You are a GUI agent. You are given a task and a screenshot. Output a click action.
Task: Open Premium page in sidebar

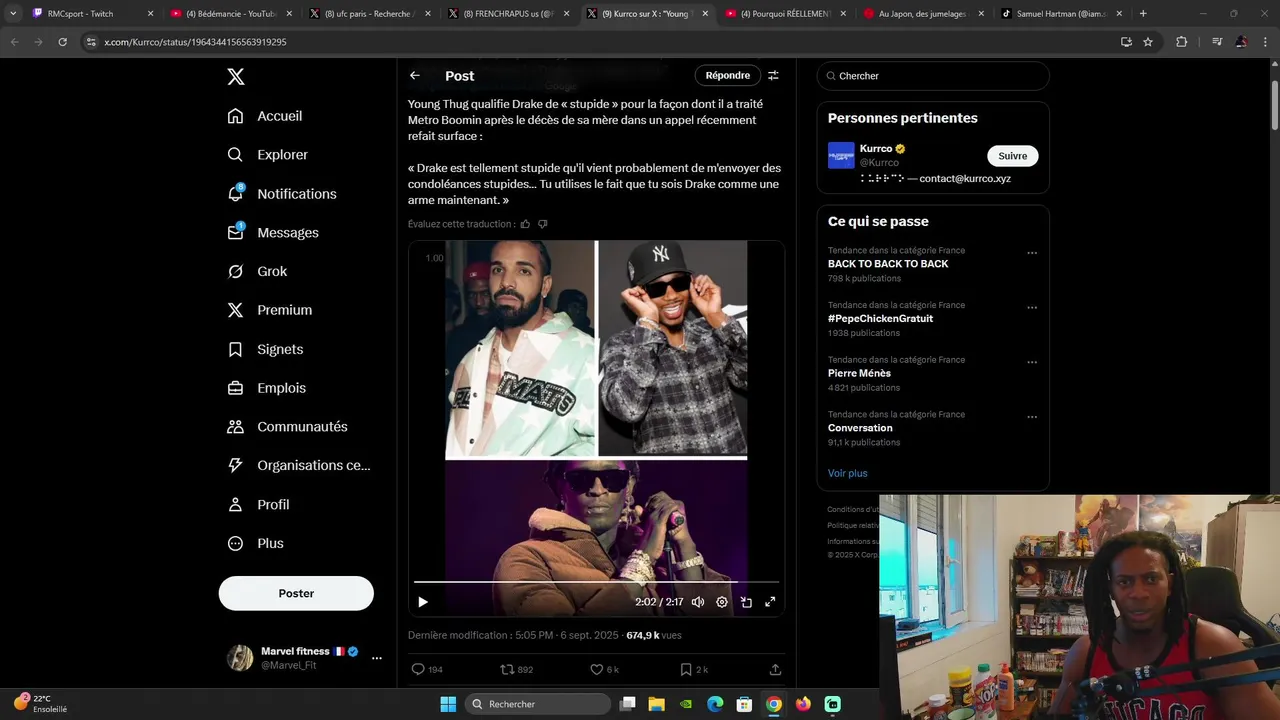[270, 310]
